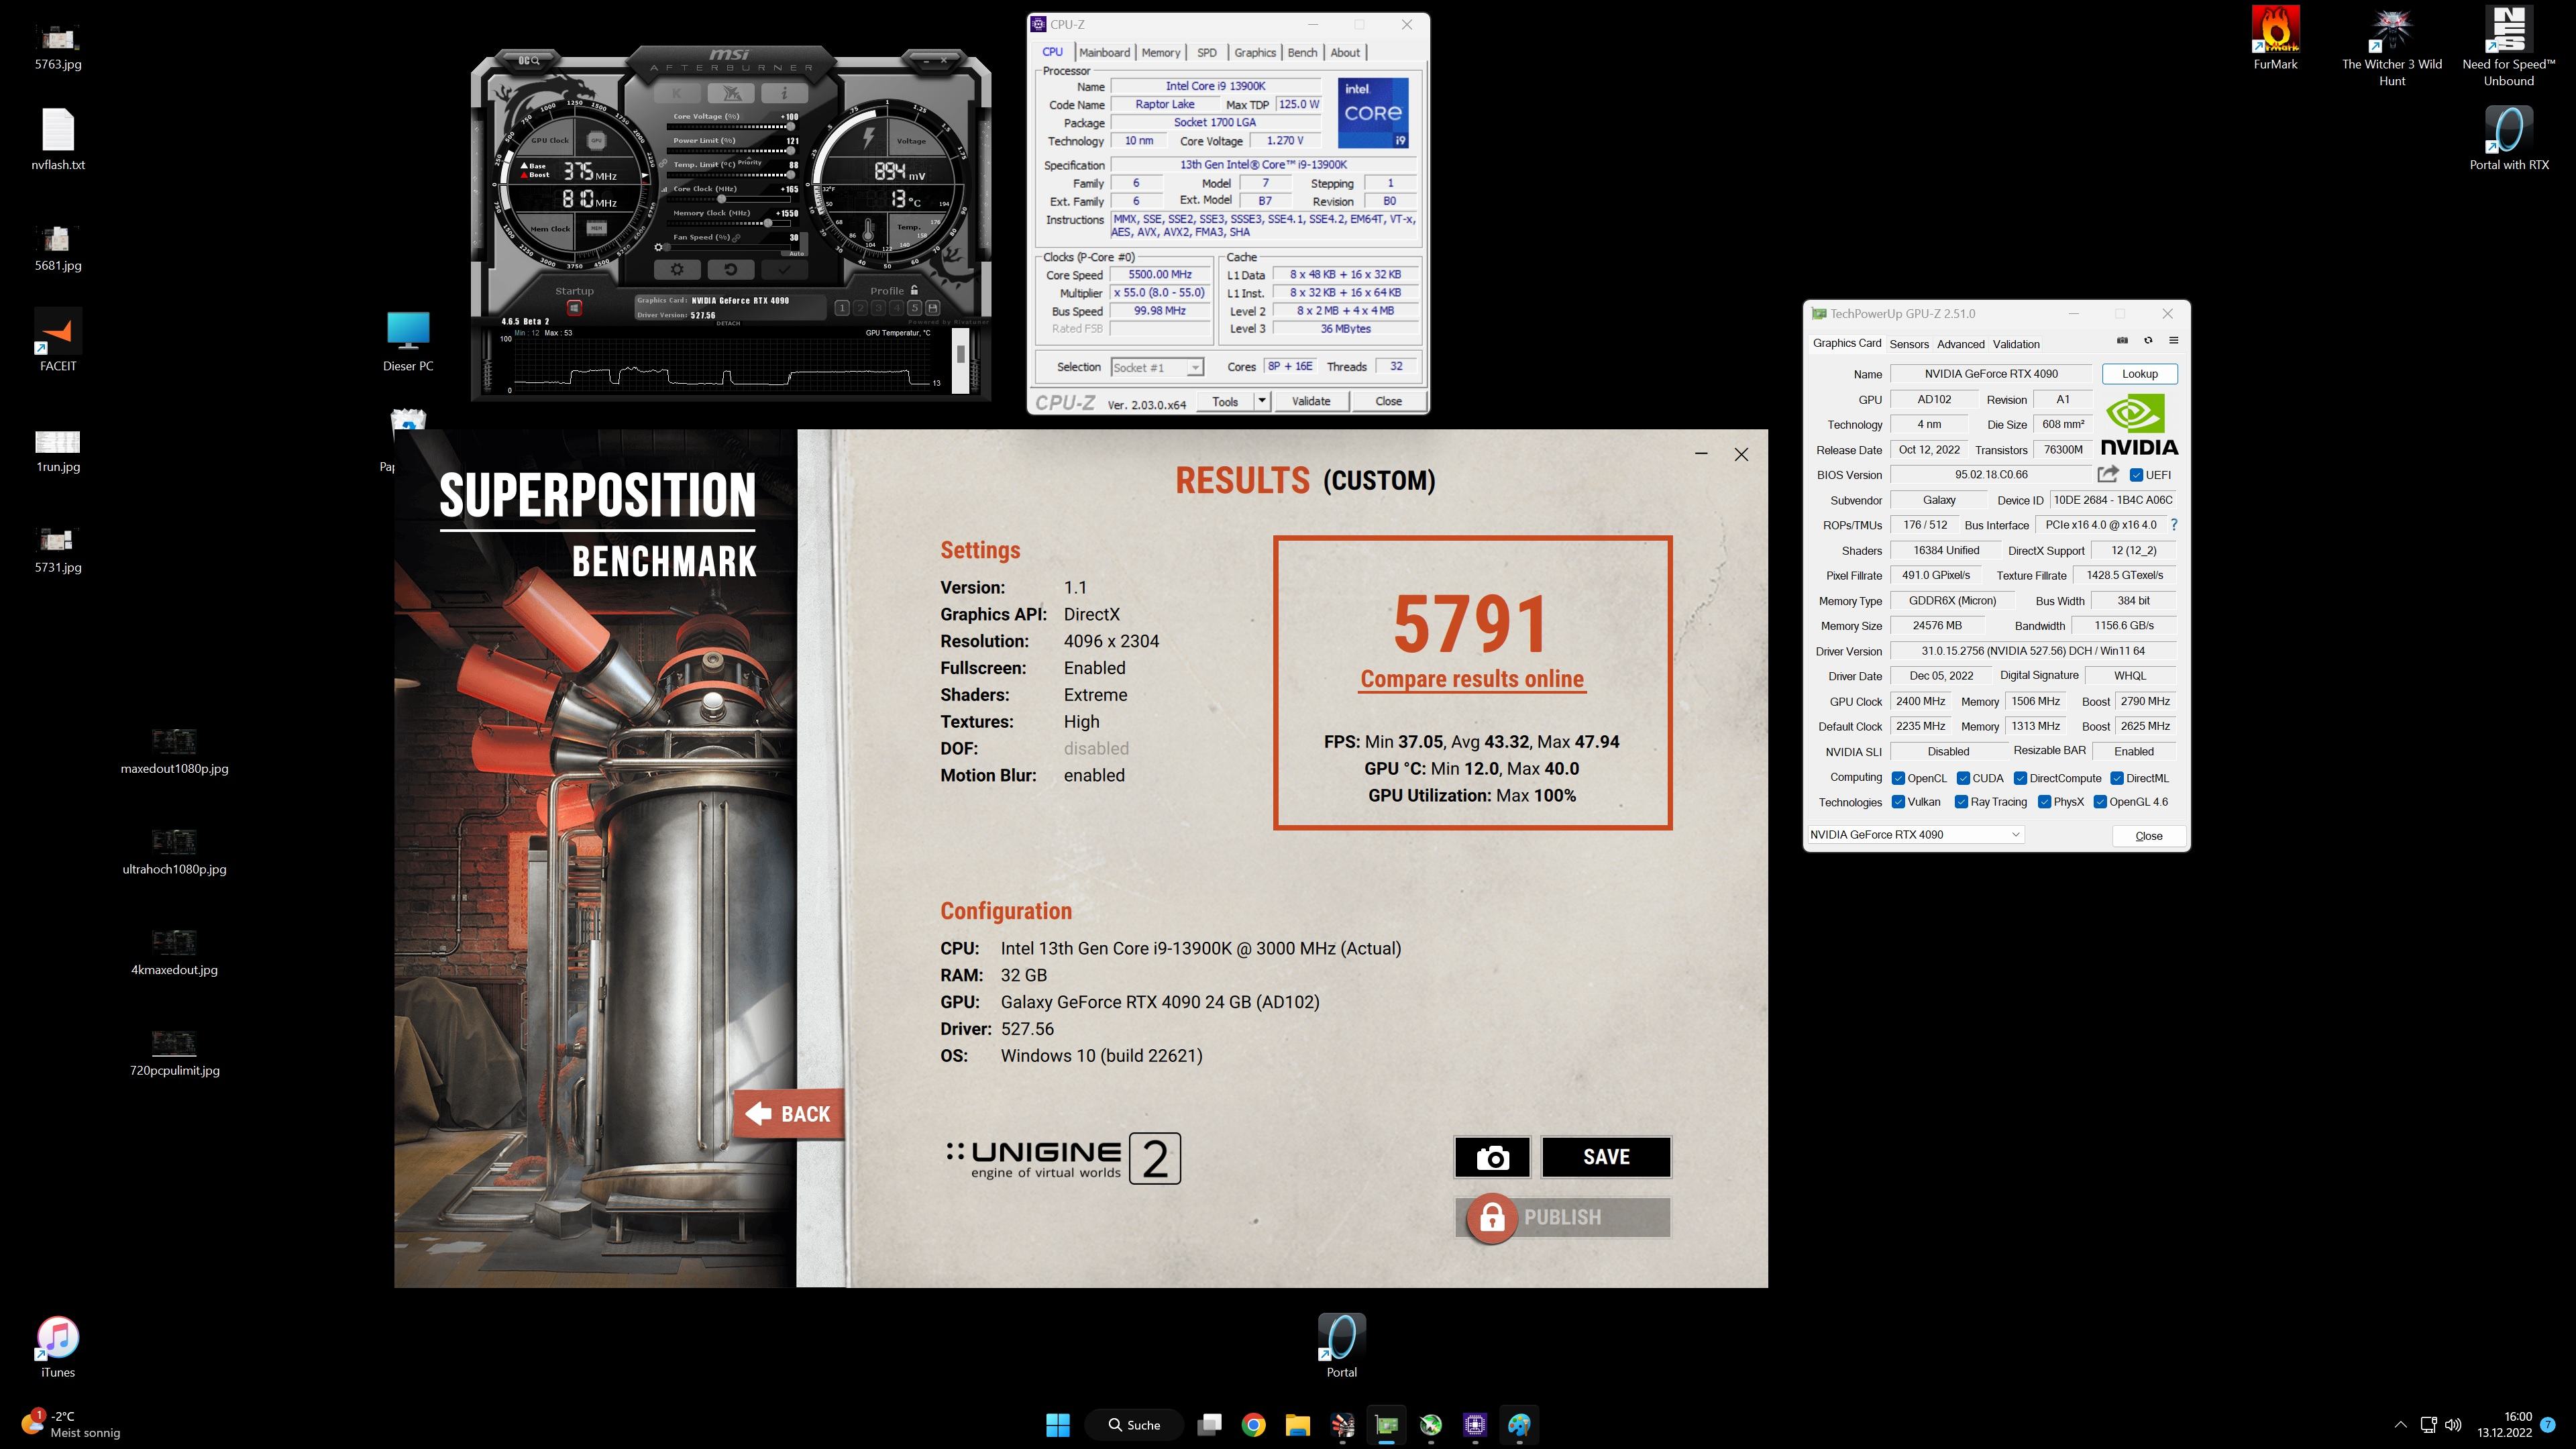Click GPU-Z refresh icon
This screenshot has width=2576, height=1449.
pyautogui.click(x=2148, y=341)
